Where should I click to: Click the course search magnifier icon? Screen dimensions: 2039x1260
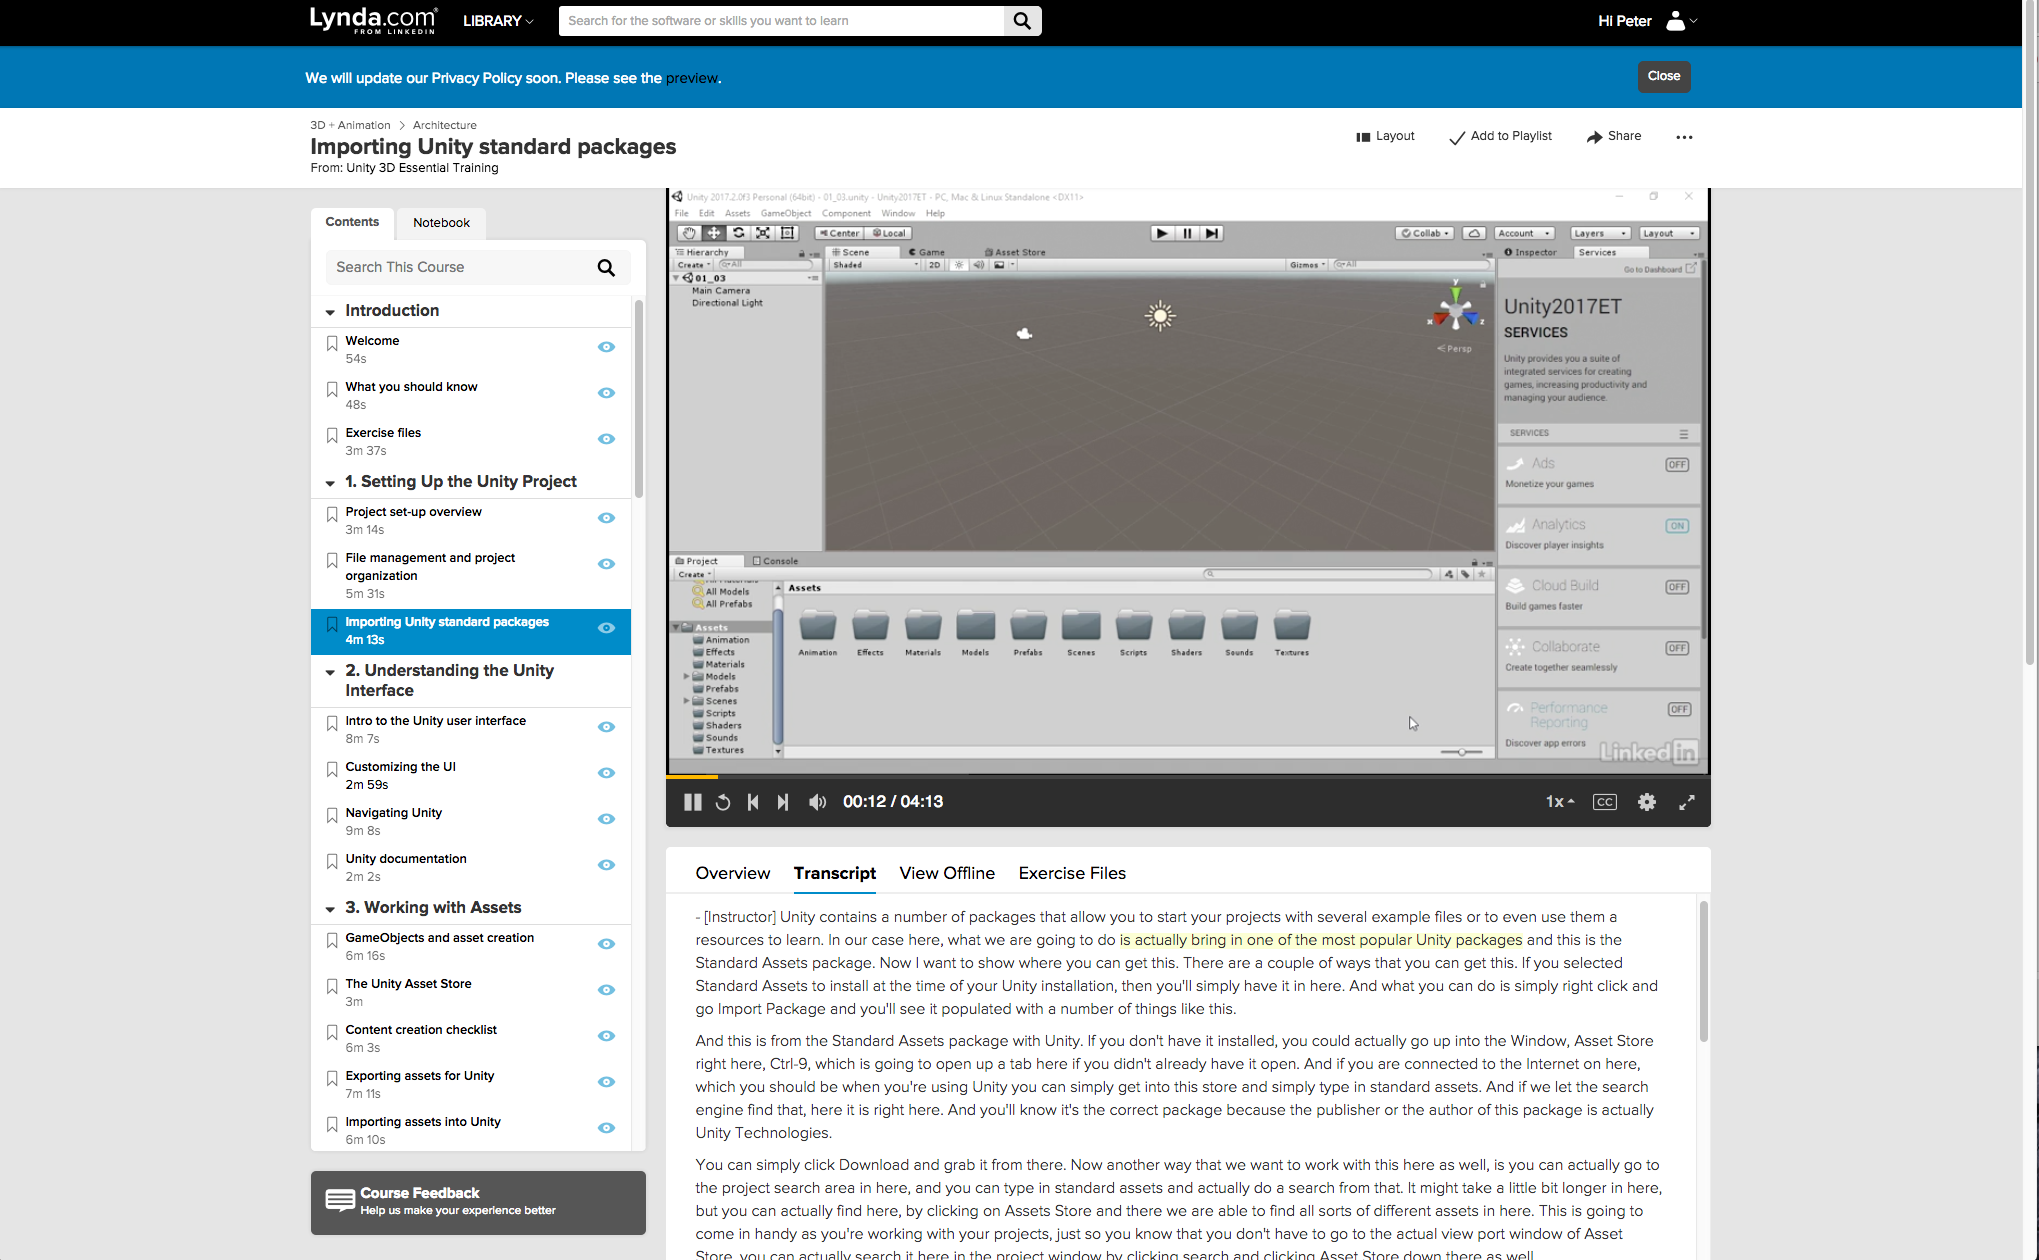(606, 267)
